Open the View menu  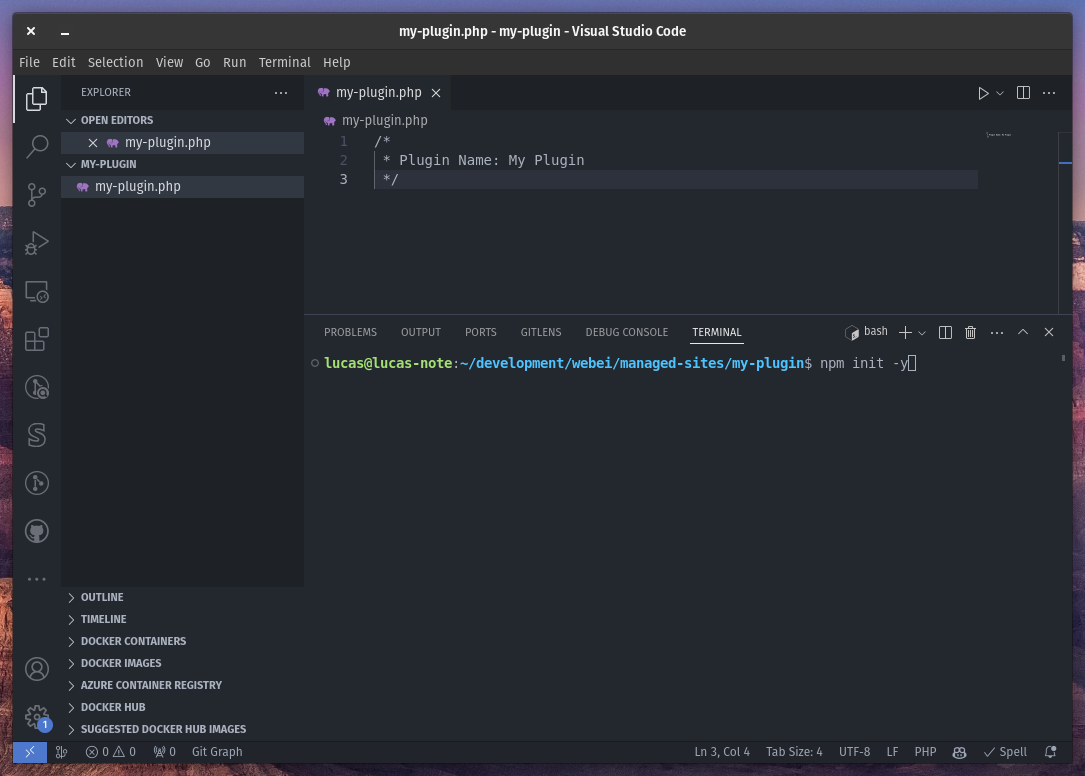click(x=170, y=62)
